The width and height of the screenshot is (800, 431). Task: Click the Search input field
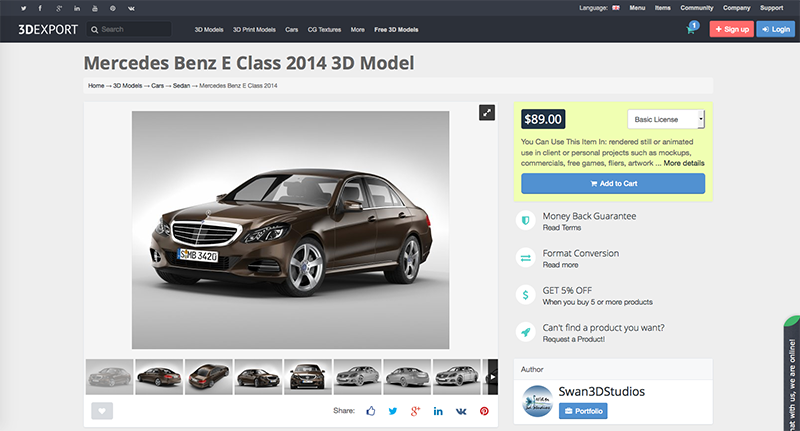tap(130, 30)
